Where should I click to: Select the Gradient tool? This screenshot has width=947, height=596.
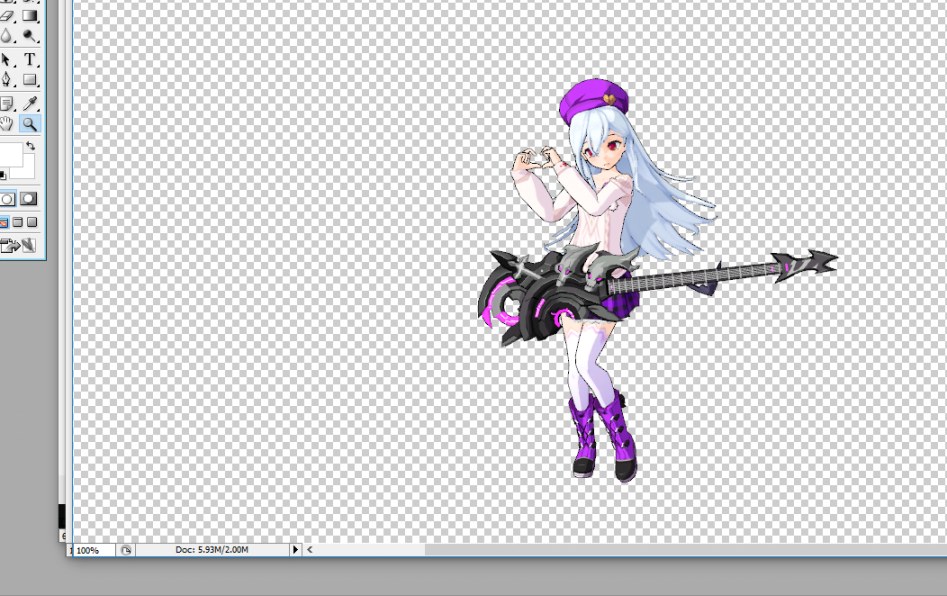click(x=30, y=16)
